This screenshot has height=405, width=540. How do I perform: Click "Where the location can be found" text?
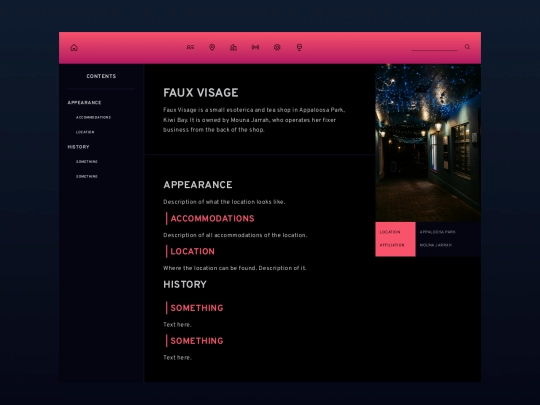click(x=210, y=268)
